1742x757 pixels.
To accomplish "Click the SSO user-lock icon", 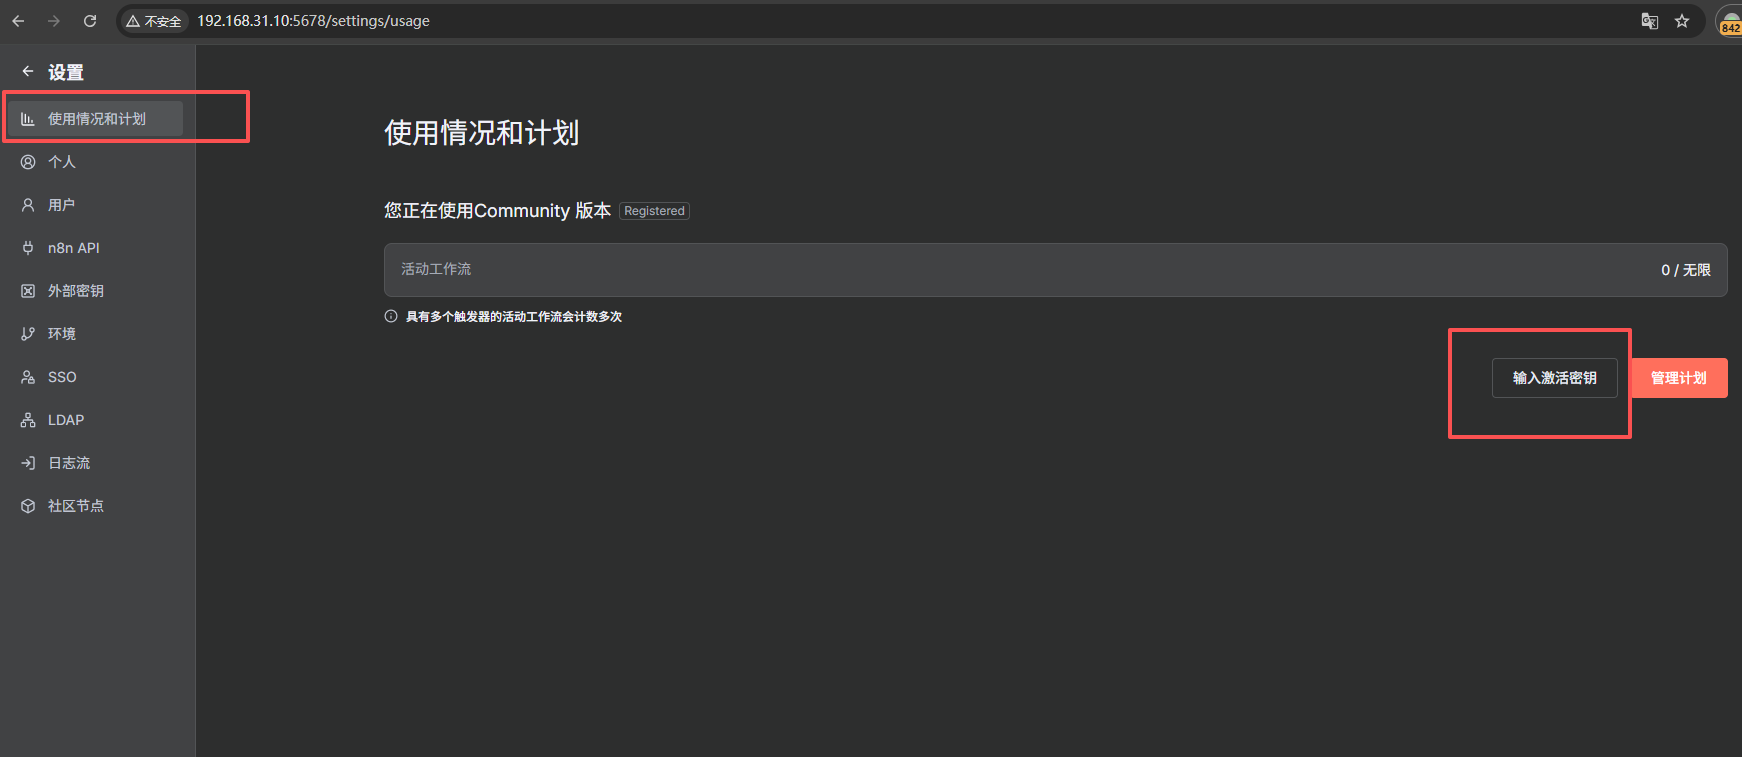I will point(28,377).
